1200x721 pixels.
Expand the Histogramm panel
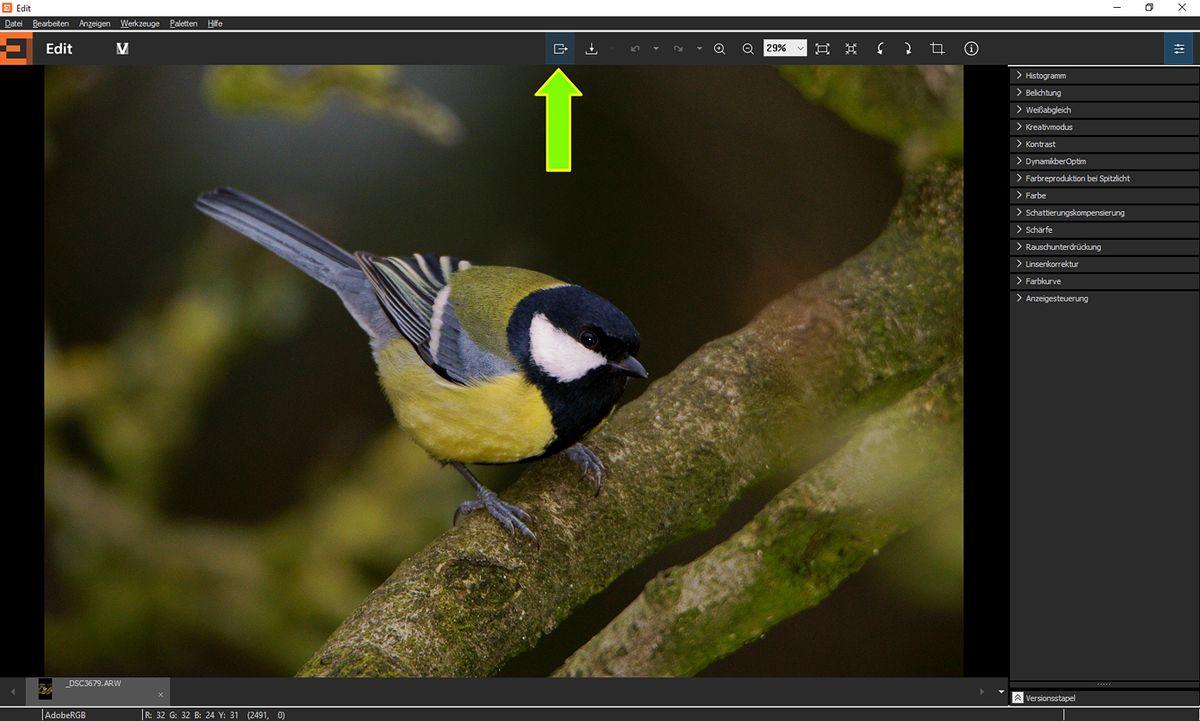pos(1045,76)
